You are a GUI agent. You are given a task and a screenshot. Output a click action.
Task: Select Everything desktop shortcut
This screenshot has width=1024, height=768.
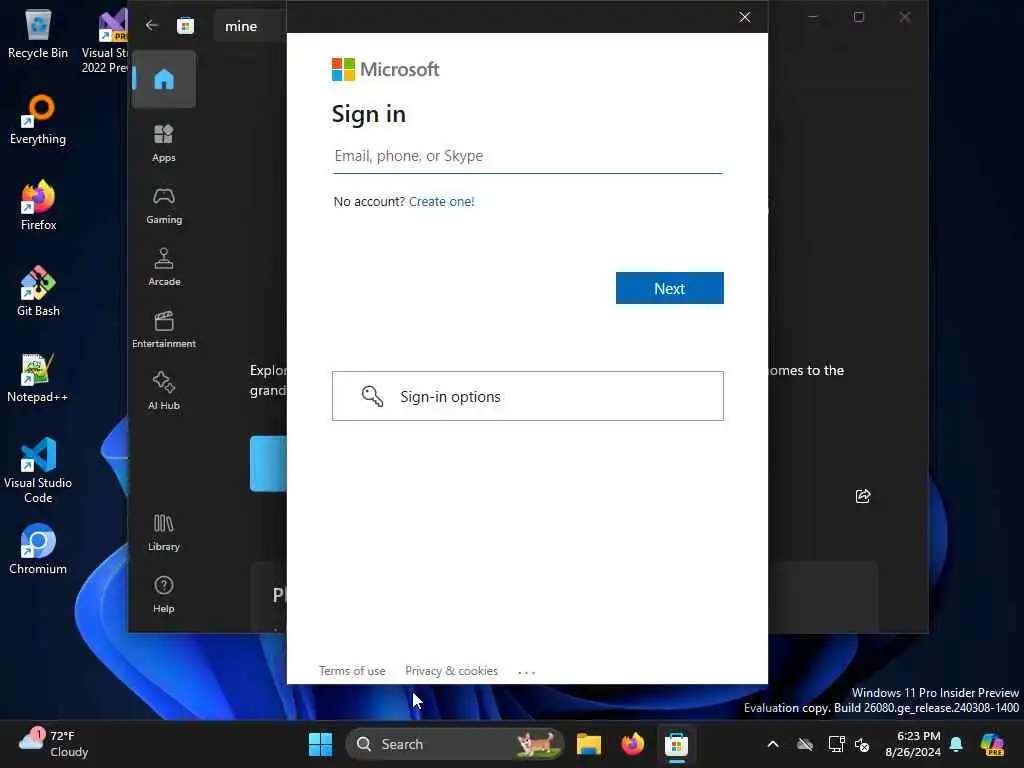pyautogui.click(x=38, y=120)
